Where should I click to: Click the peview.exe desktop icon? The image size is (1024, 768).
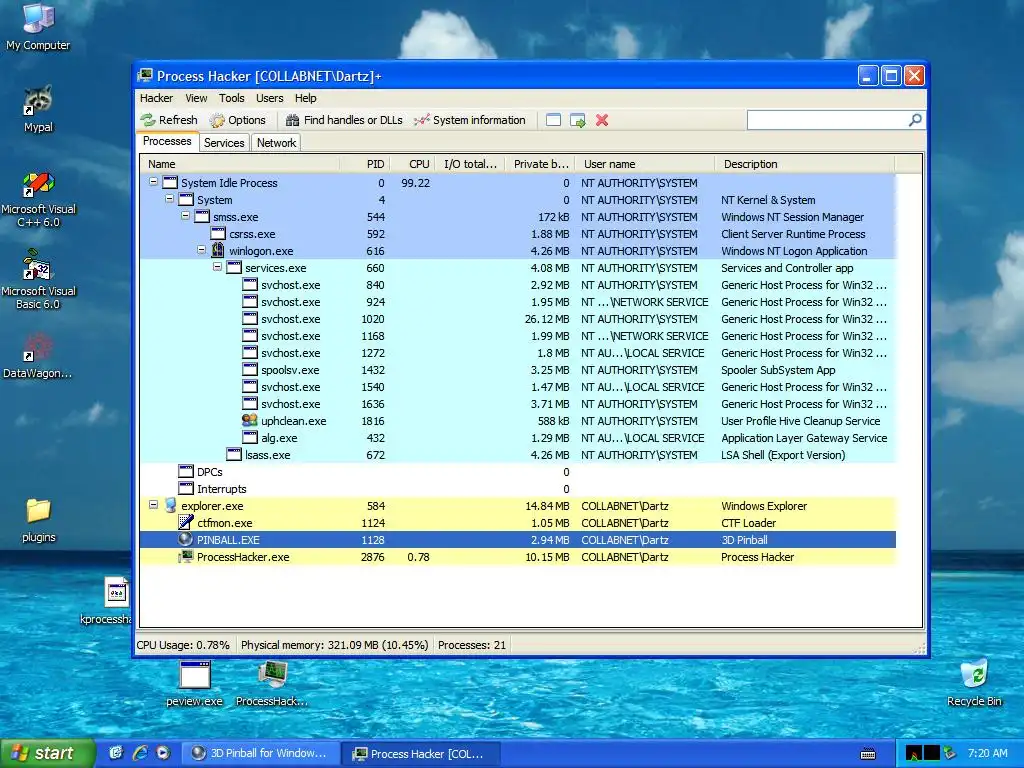coord(195,684)
